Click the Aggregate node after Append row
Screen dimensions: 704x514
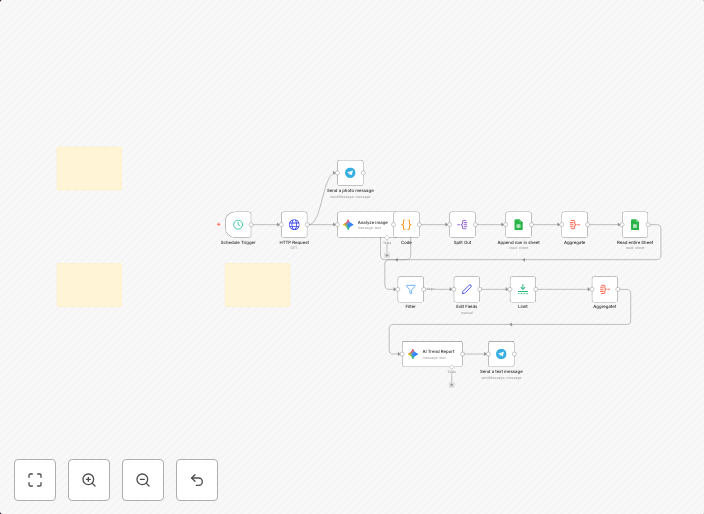574,225
